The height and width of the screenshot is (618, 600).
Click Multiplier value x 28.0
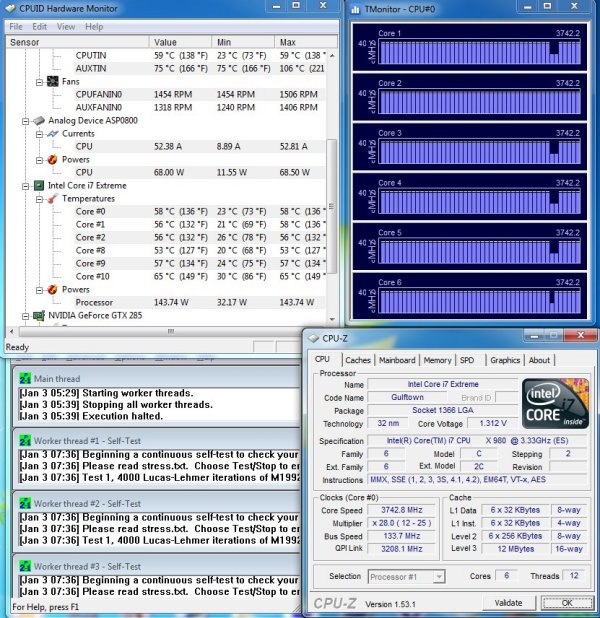click(x=402, y=523)
